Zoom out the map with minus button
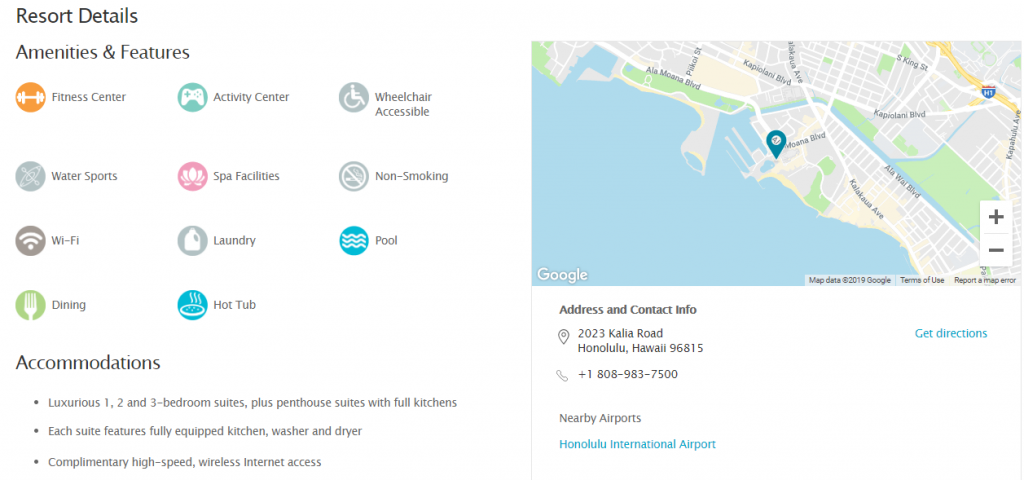The image size is (1024, 480). coord(996,250)
